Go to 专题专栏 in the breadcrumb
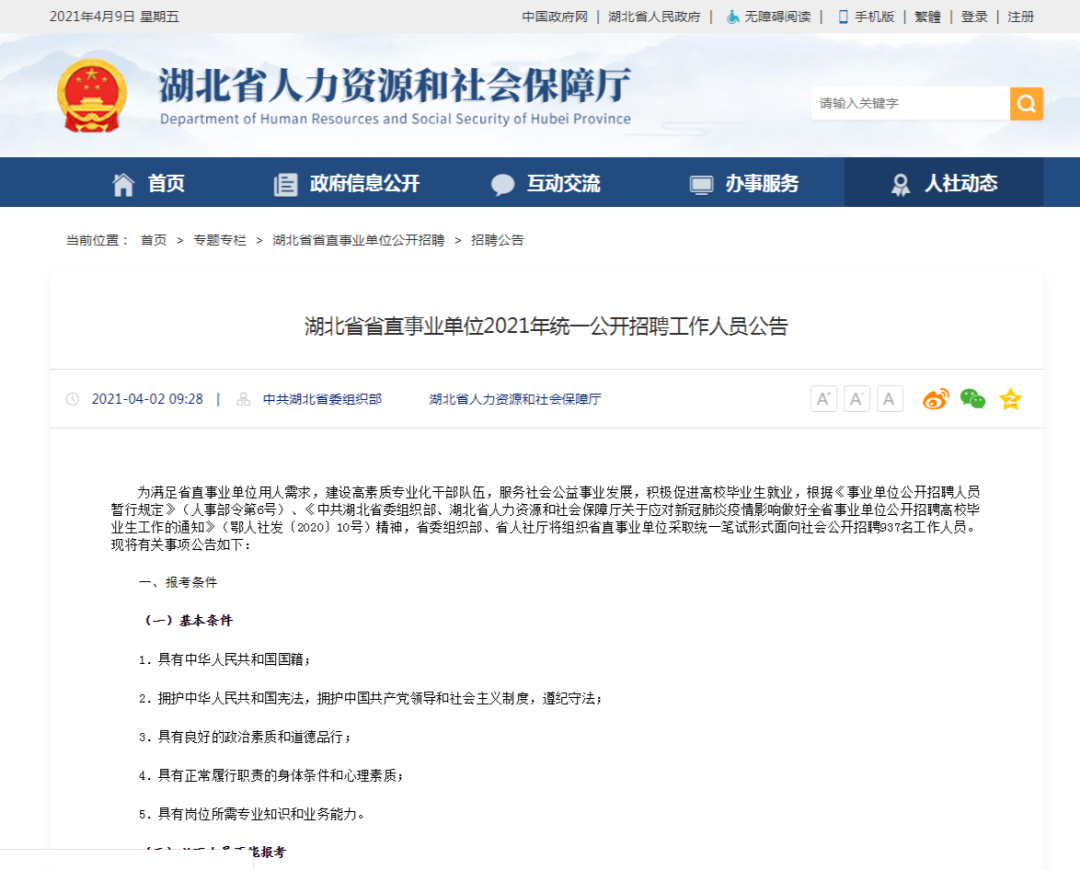The image size is (1080, 870). [x=220, y=240]
